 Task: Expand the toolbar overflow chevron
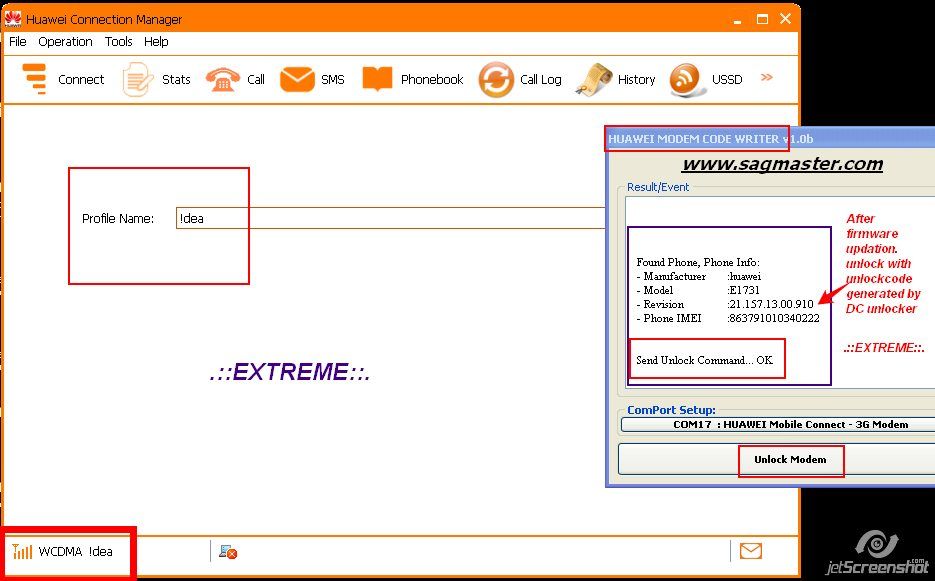pos(767,78)
